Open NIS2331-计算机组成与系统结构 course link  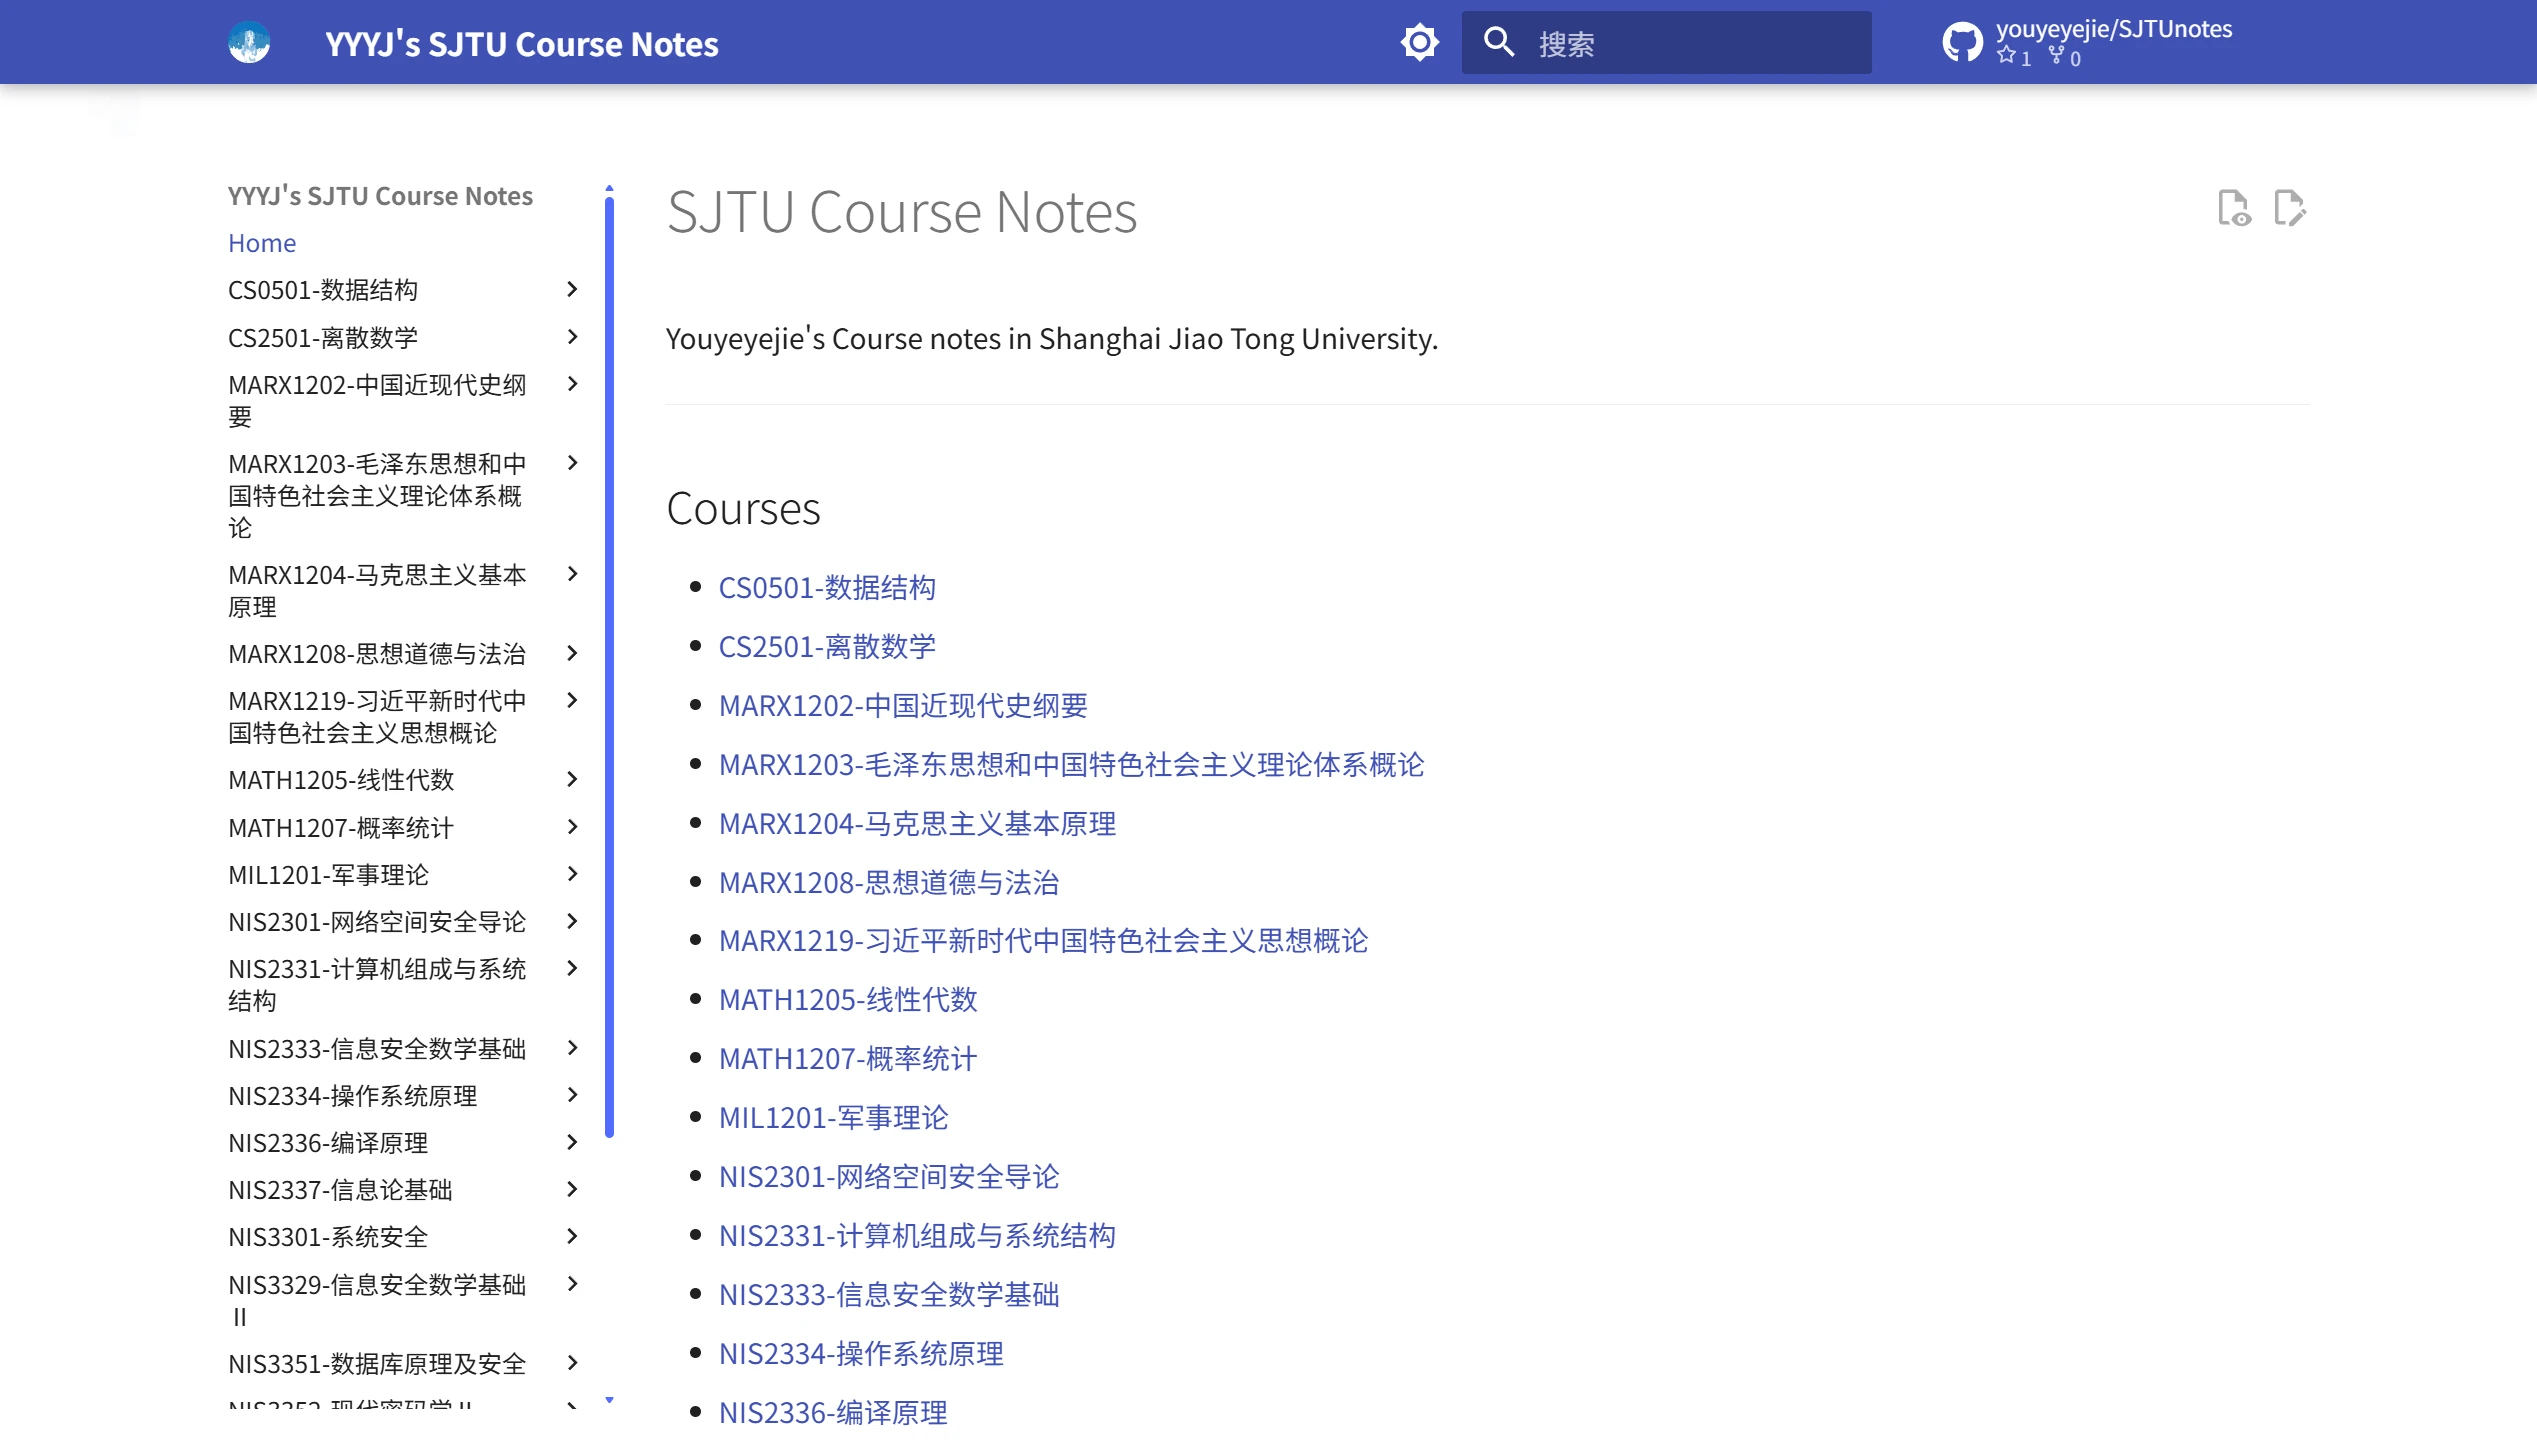pyautogui.click(x=917, y=1236)
